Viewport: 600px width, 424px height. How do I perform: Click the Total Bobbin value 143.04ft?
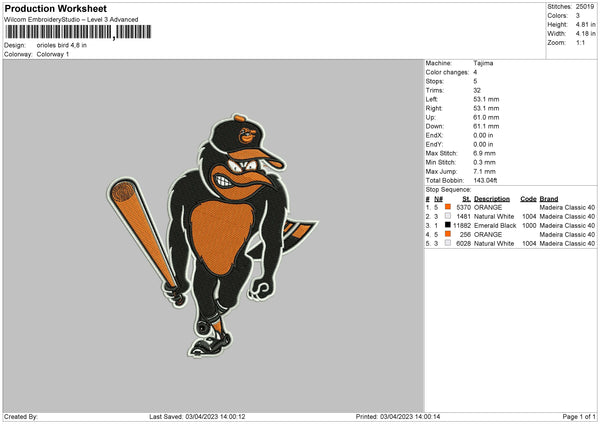pyautogui.click(x=485, y=181)
